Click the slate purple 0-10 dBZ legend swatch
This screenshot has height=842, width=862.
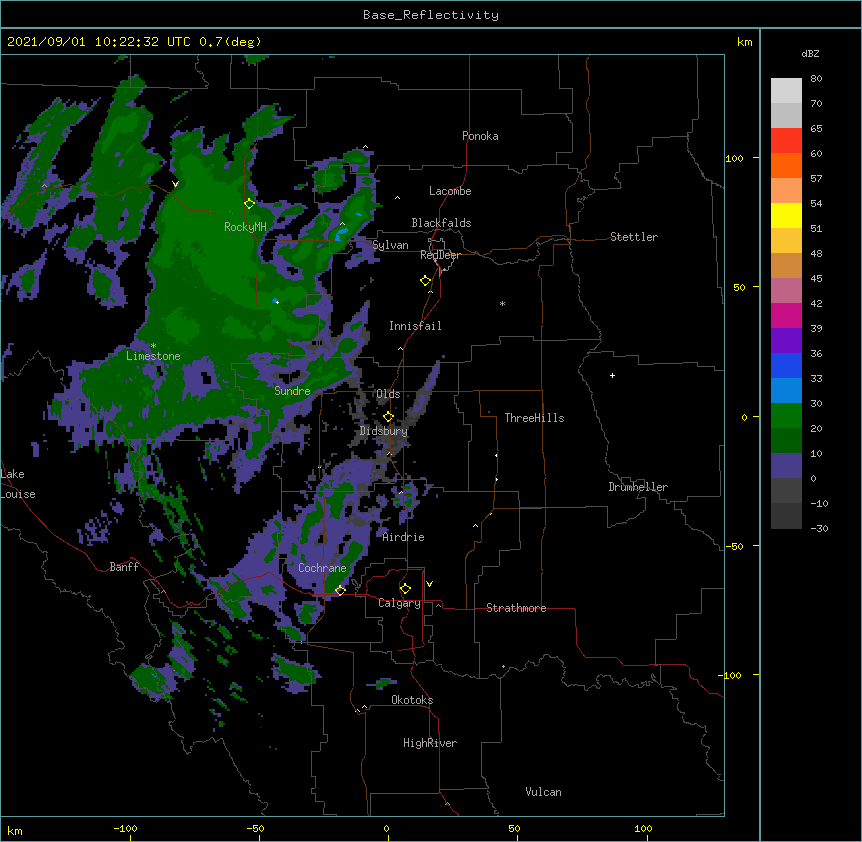pyautogui.click(x=786, y=466)
